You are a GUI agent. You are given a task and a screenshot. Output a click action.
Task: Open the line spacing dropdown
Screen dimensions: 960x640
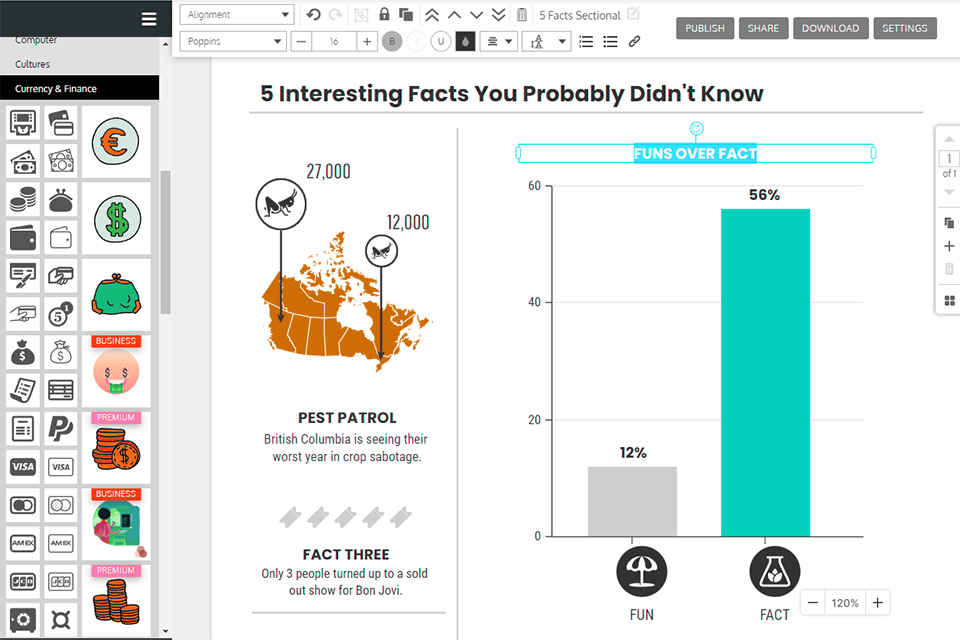point(547,42)
